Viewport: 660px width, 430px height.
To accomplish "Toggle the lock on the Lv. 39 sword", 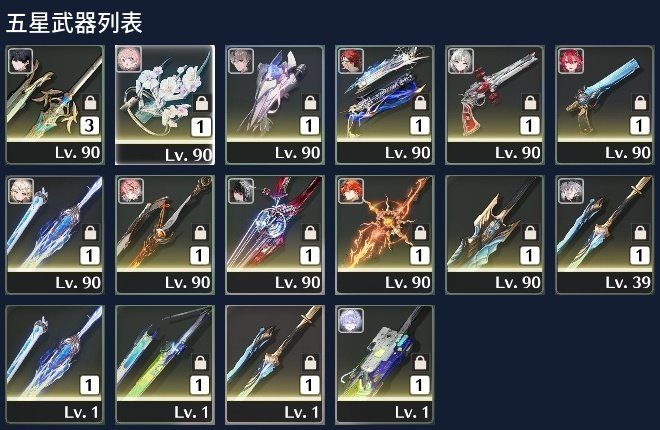I will (x=640, y=232).
